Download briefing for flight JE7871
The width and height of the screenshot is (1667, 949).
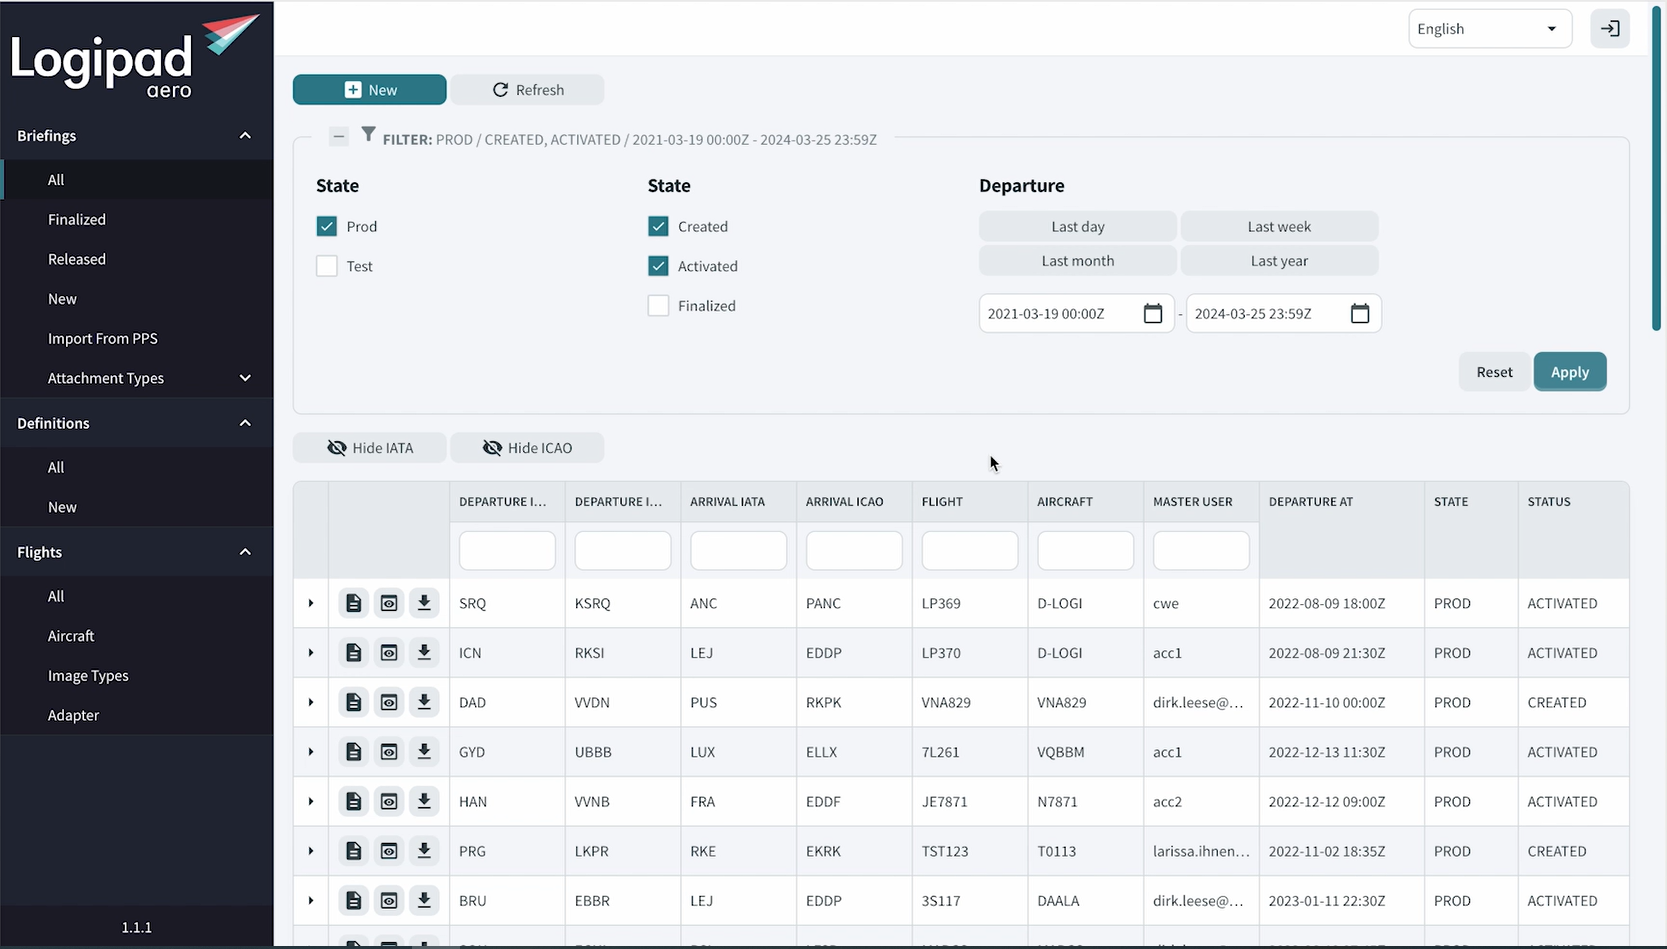424,801
